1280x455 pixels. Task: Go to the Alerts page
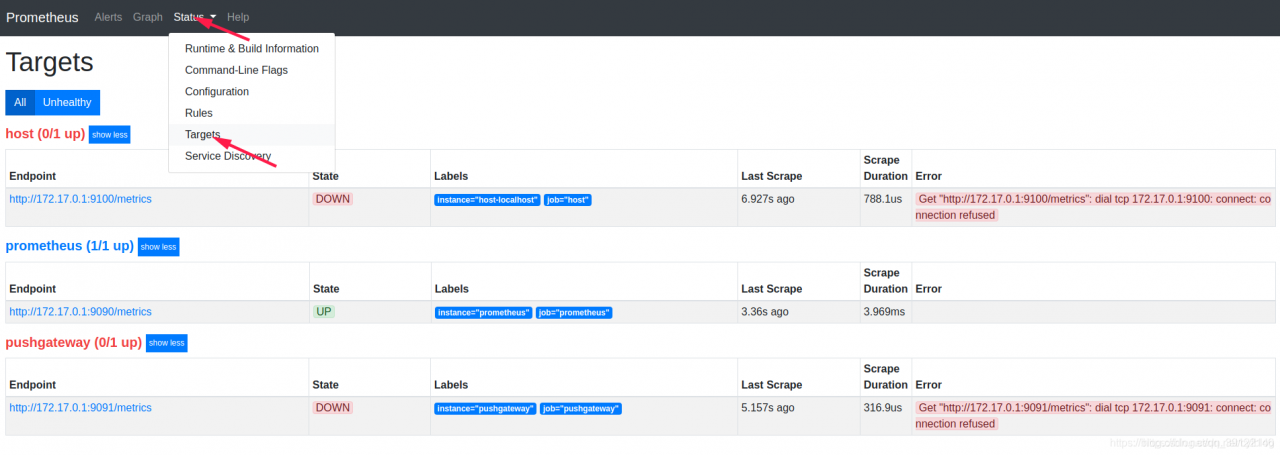pos(108,17)
